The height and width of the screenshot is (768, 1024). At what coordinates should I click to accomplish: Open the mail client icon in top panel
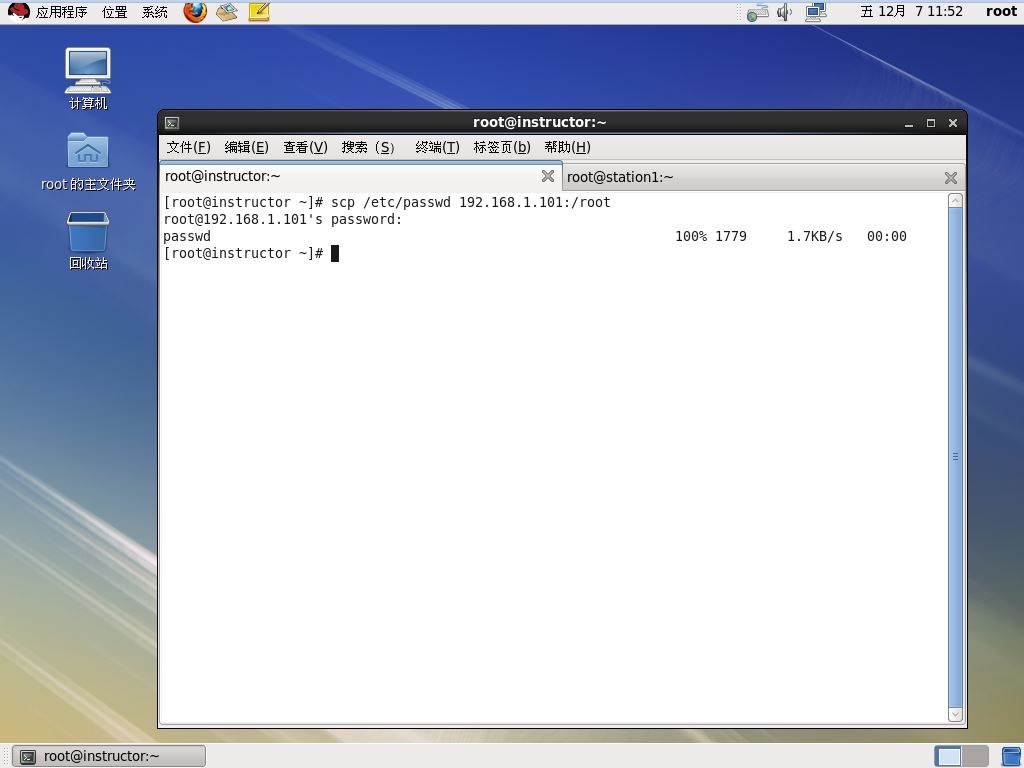pos(227,11)
